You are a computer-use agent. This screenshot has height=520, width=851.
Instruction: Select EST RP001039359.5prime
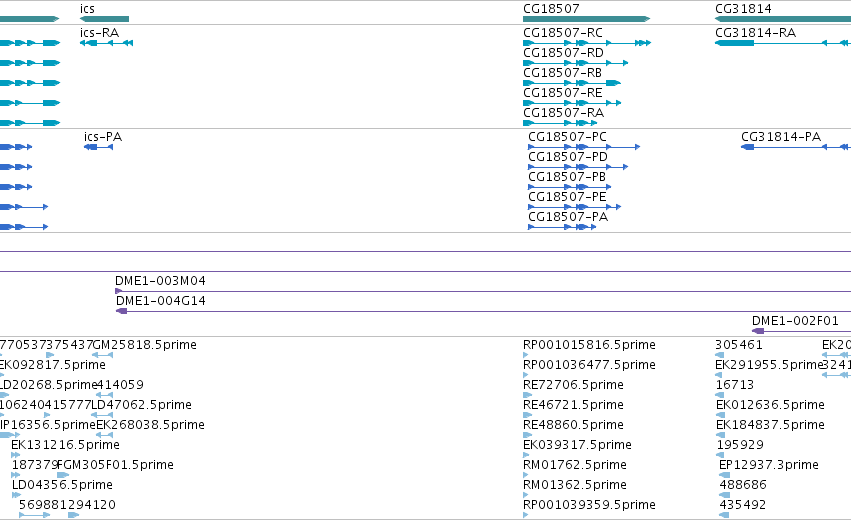[x=589, y=505]
